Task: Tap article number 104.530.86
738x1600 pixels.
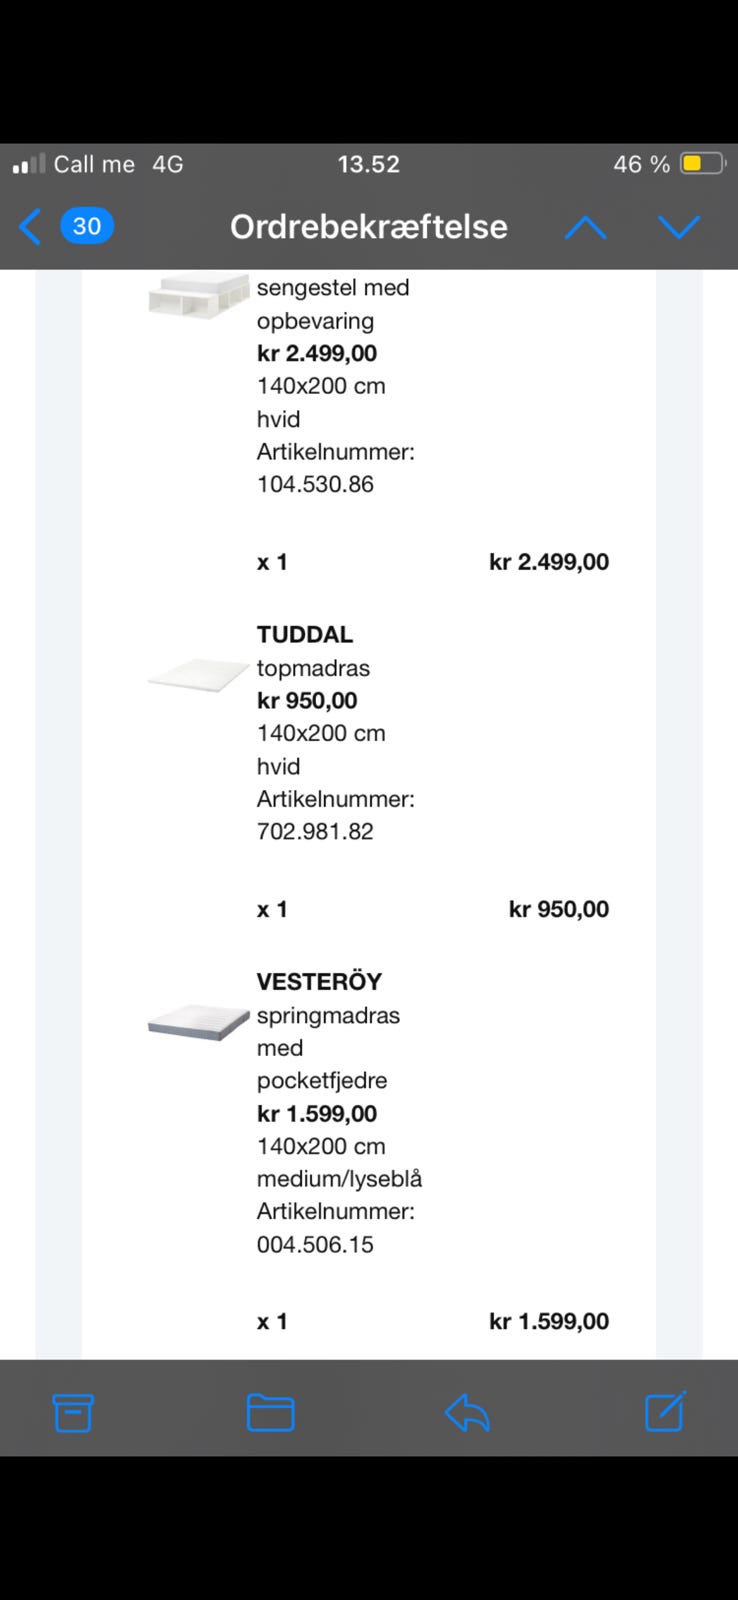Action: click(x=315, y=484)
